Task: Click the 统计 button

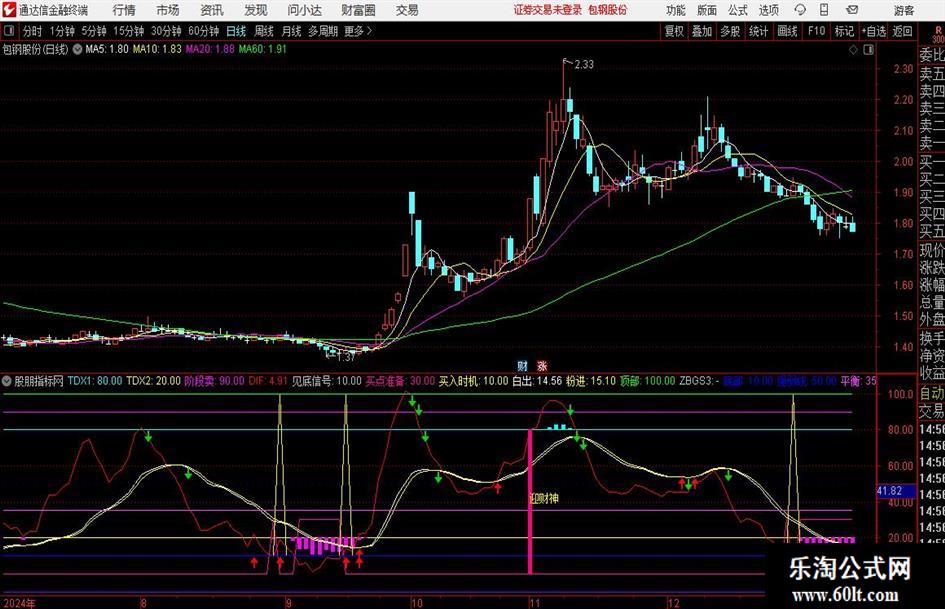Action: 758,31
